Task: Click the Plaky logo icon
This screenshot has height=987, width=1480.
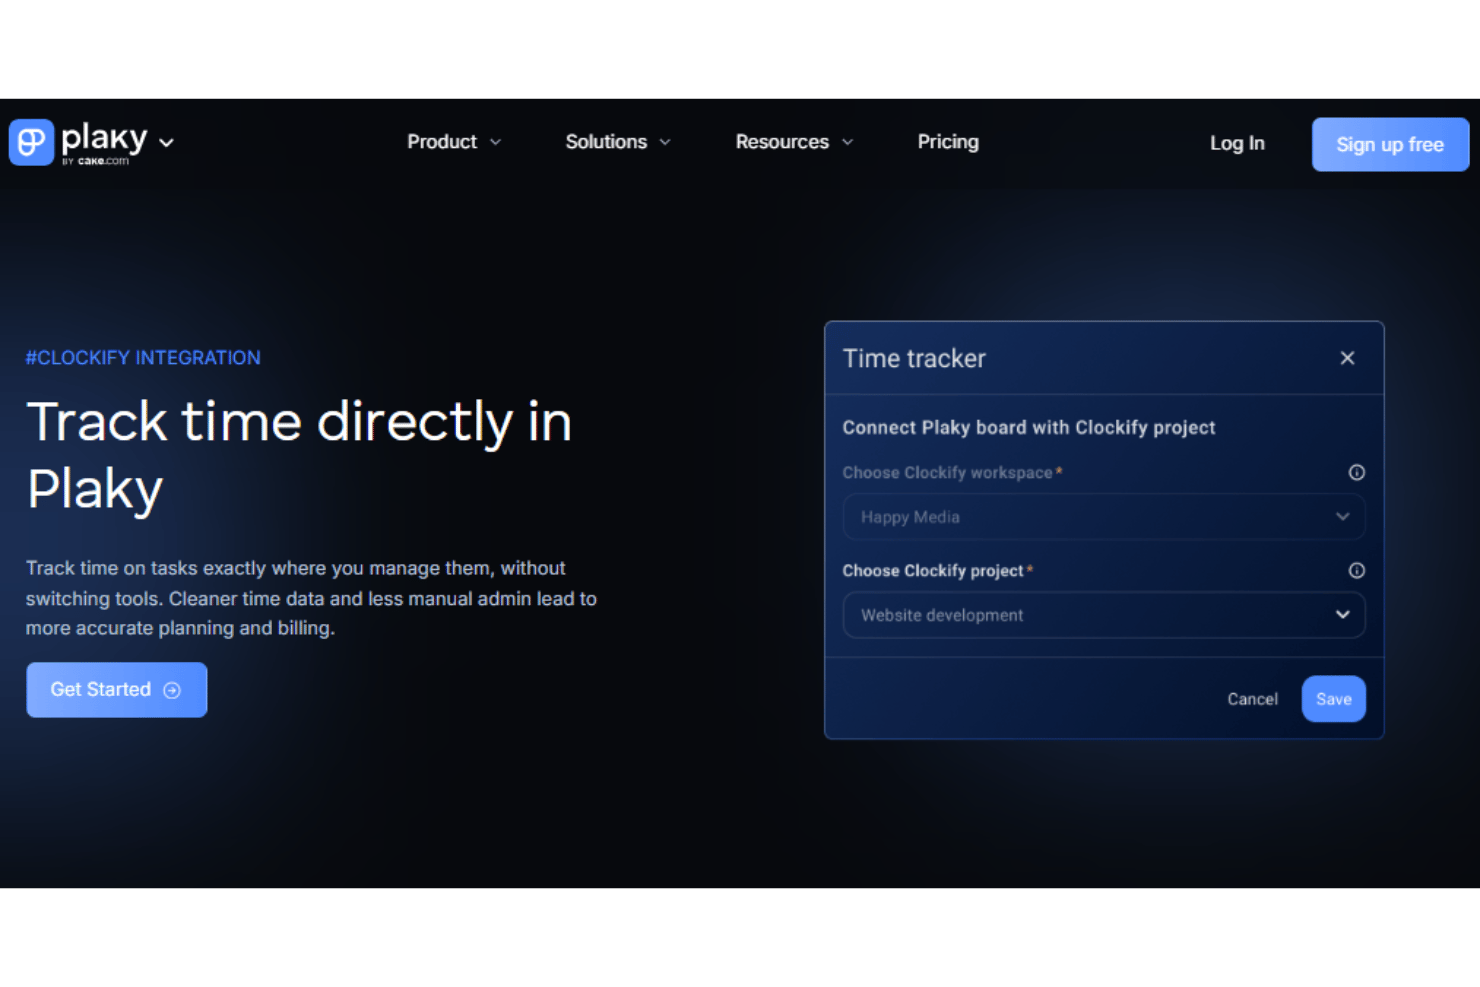Action: coord(31,142)
